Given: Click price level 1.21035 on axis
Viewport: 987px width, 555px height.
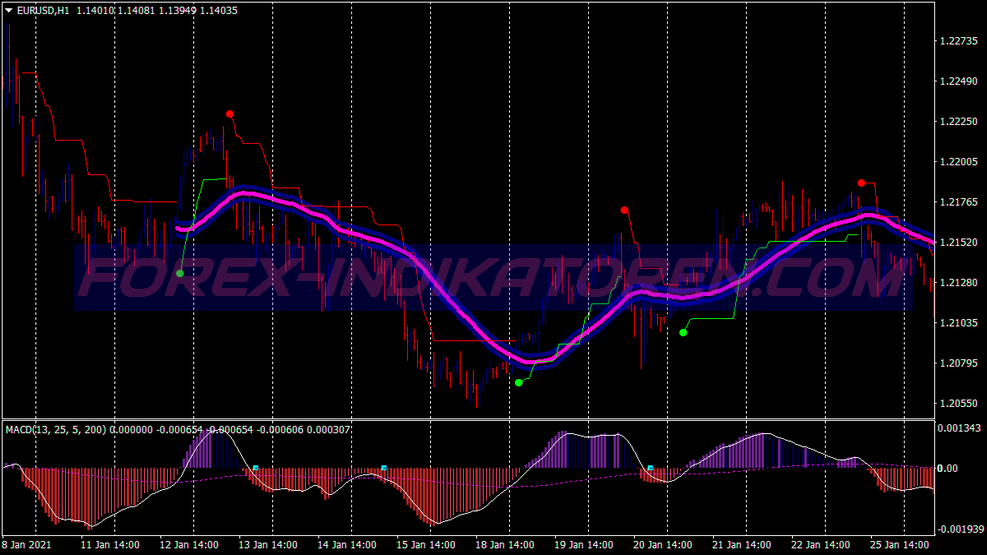Looking at the screenshot, I should tap(959, 323).
